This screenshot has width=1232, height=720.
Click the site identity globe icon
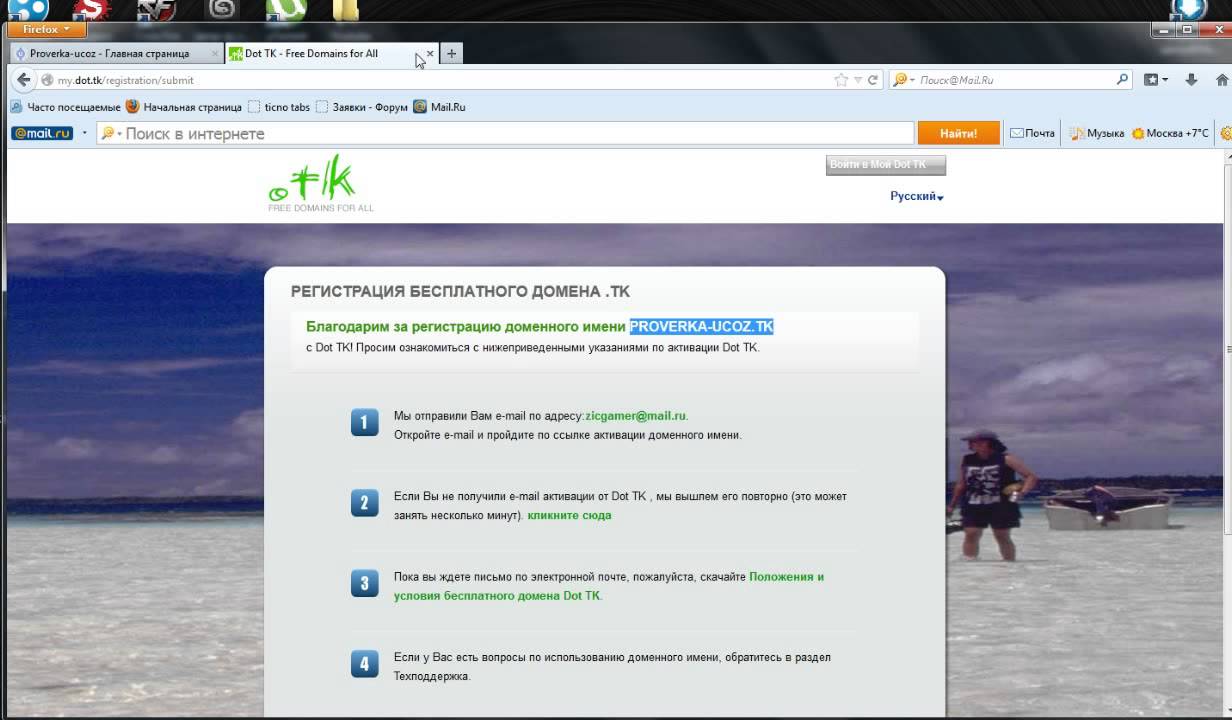(x=47, y=80)
